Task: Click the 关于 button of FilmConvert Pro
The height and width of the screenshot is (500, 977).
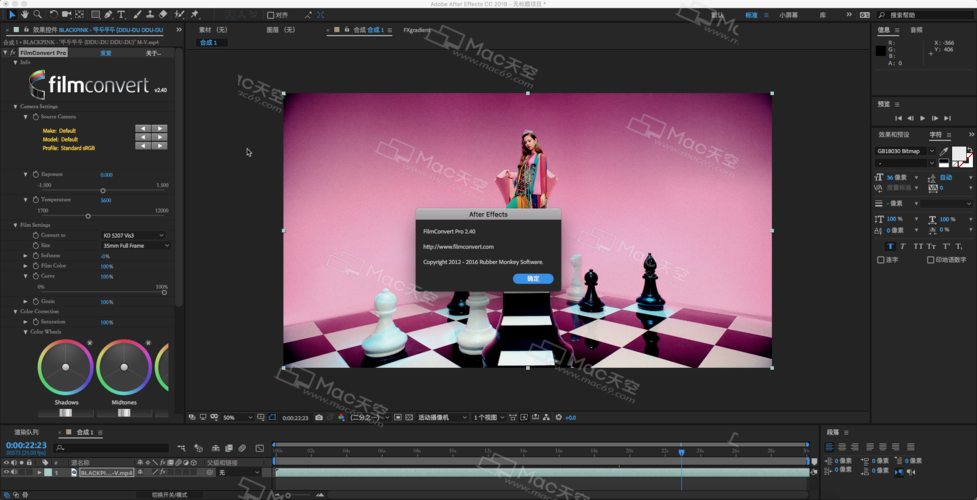Action: [x=153, y=53]
